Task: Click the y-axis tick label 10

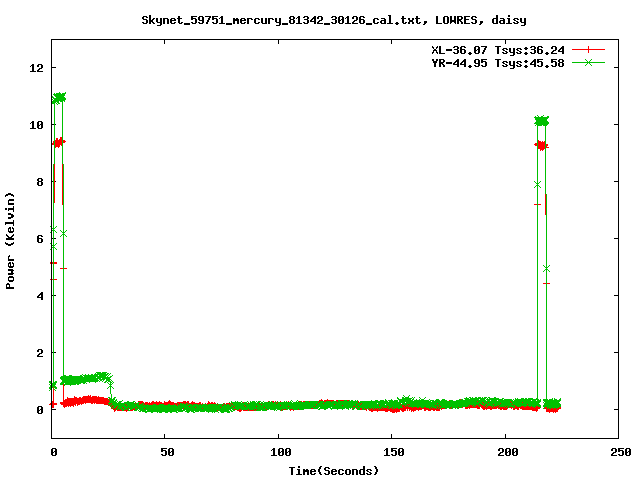Action: tap(36, 125)
